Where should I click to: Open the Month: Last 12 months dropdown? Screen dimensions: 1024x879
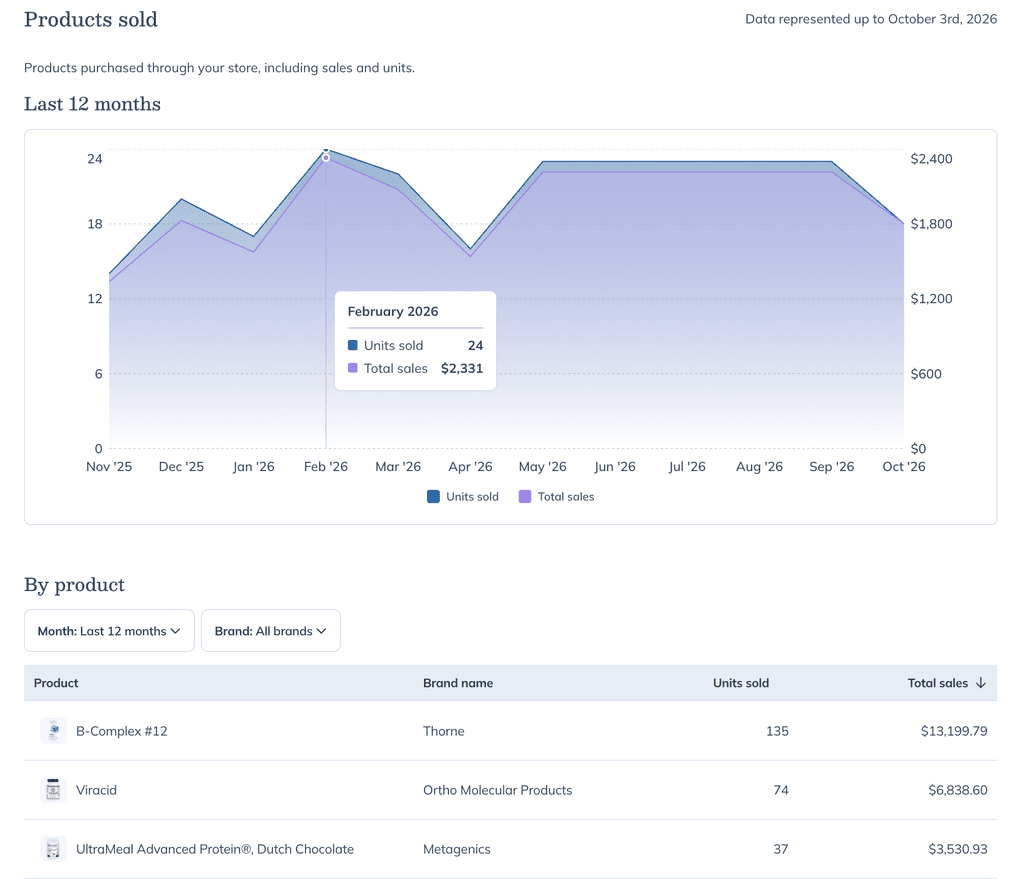[109, 631]
